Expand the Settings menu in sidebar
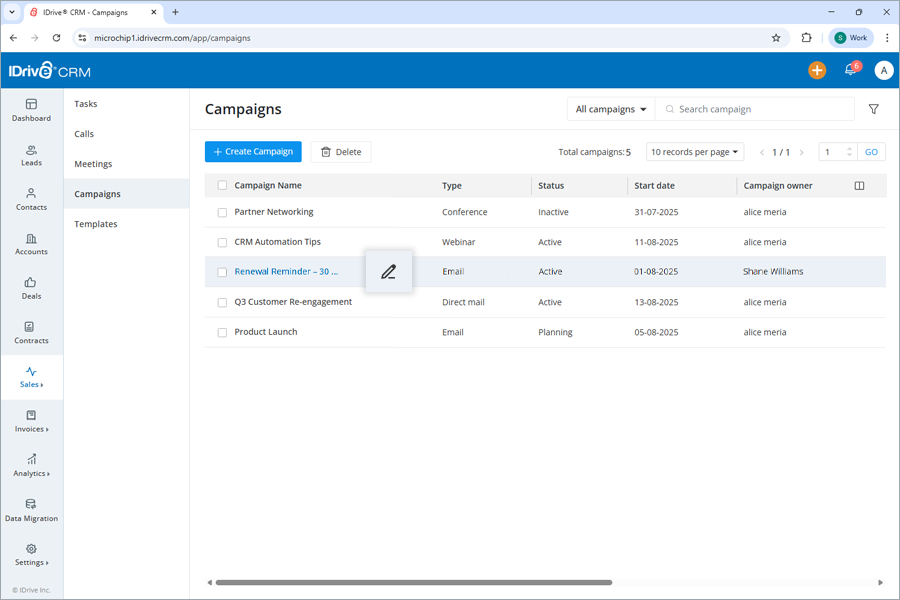This screenshot has height=600, width=900. (31, 556)
